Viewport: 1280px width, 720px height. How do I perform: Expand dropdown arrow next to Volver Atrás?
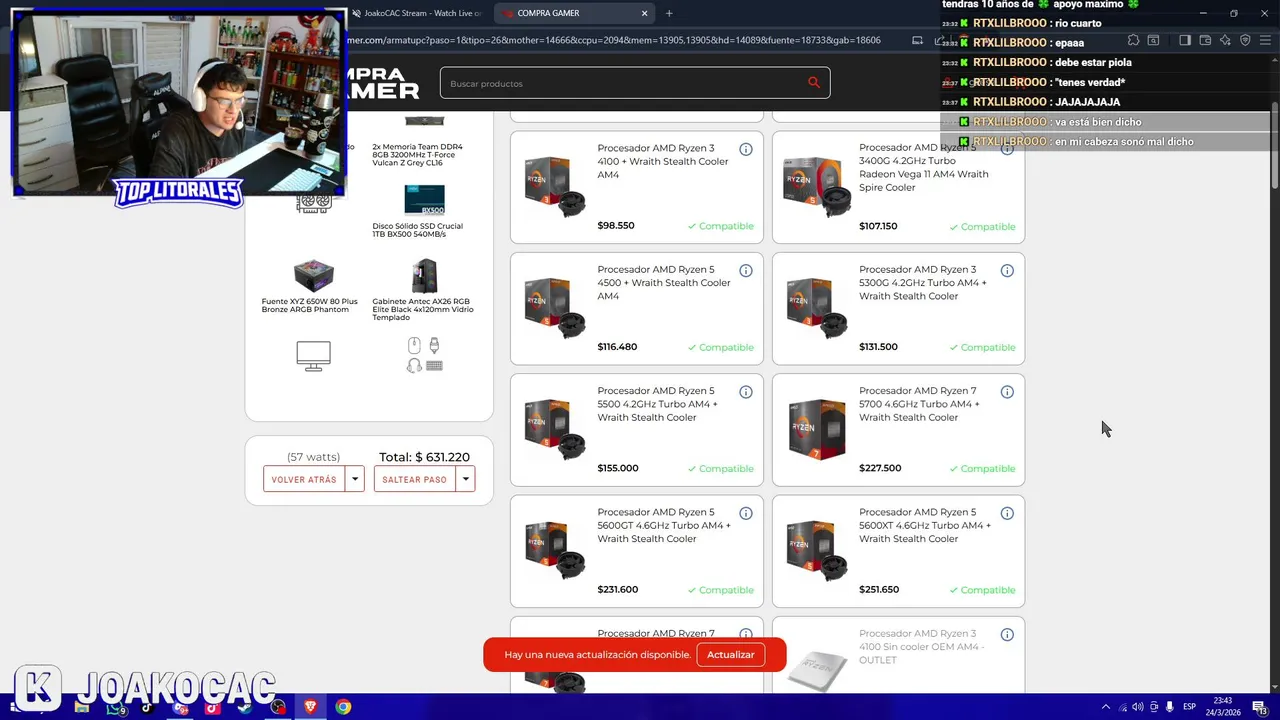point(354,479)
